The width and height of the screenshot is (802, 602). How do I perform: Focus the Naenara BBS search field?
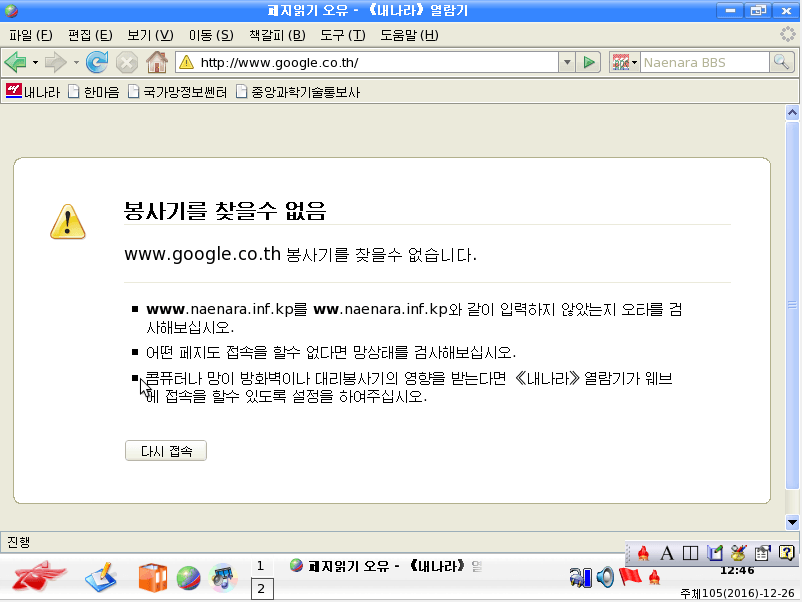tap(705, 62)
